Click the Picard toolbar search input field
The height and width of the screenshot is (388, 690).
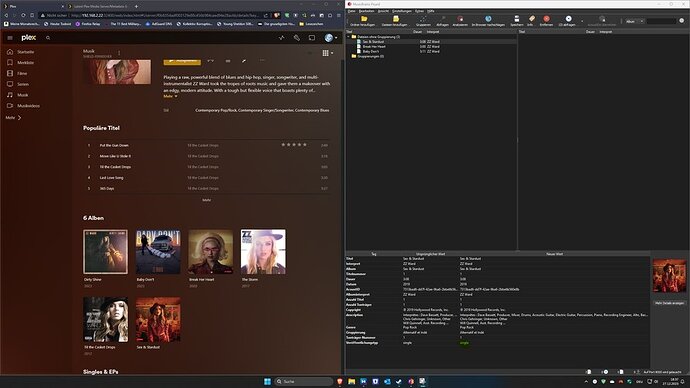click(661, 21)
